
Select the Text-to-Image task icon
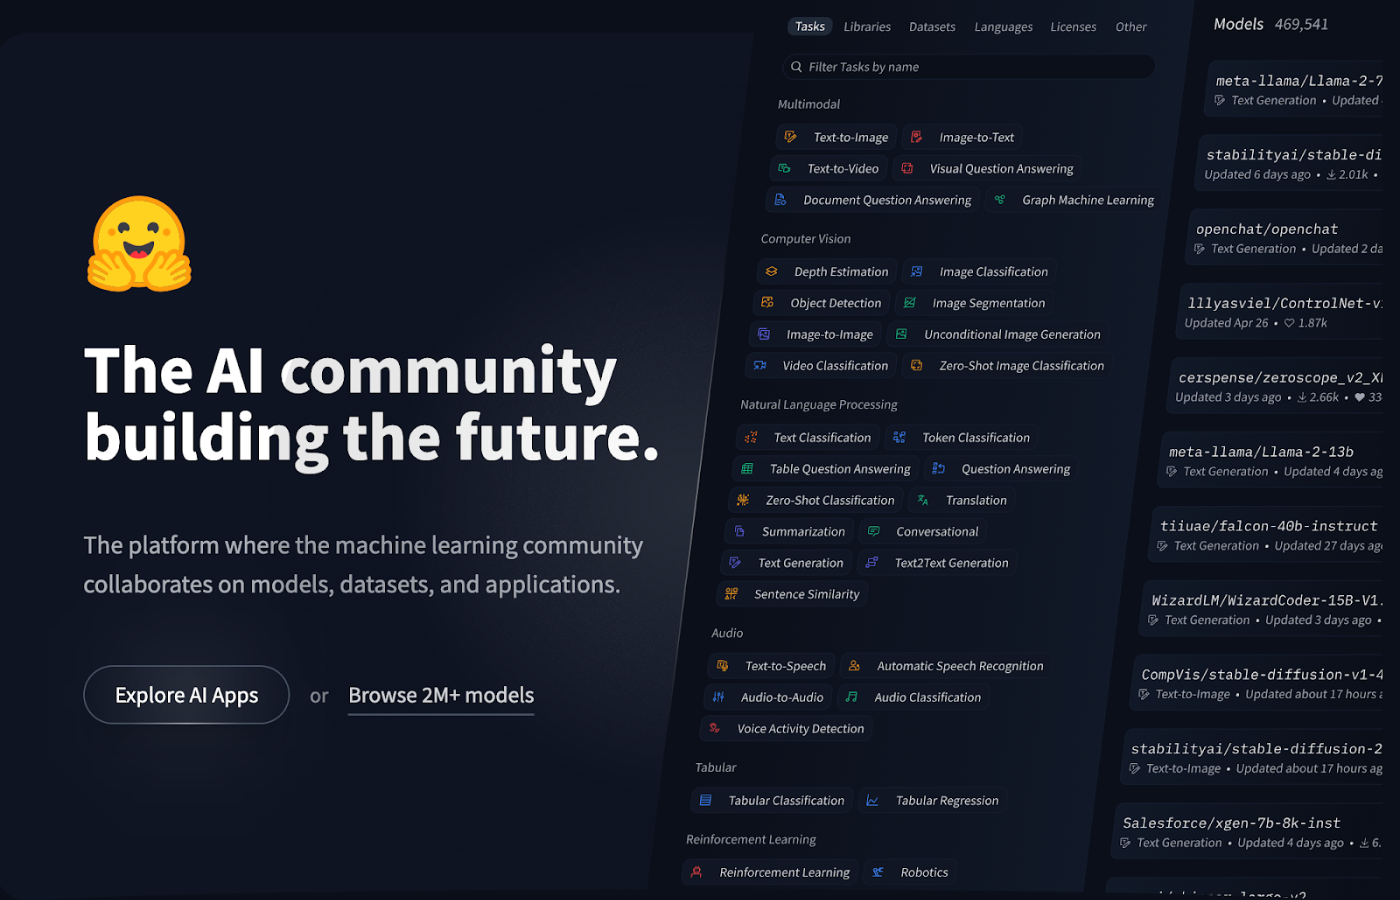click(791, 137)
